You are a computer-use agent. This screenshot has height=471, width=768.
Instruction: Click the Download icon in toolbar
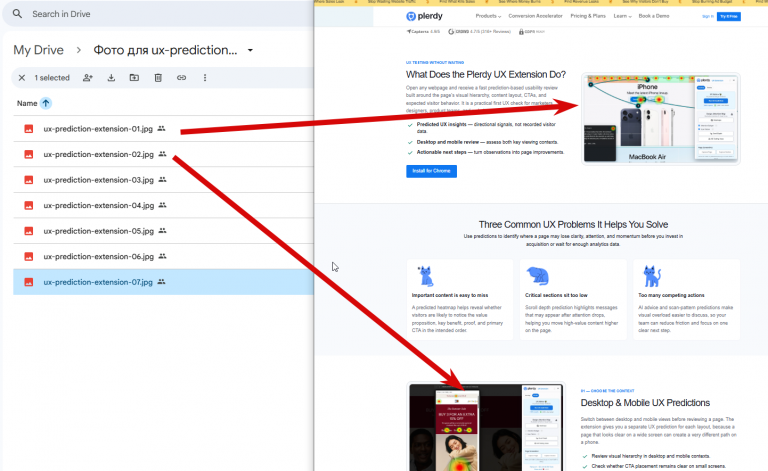(111, 78)
